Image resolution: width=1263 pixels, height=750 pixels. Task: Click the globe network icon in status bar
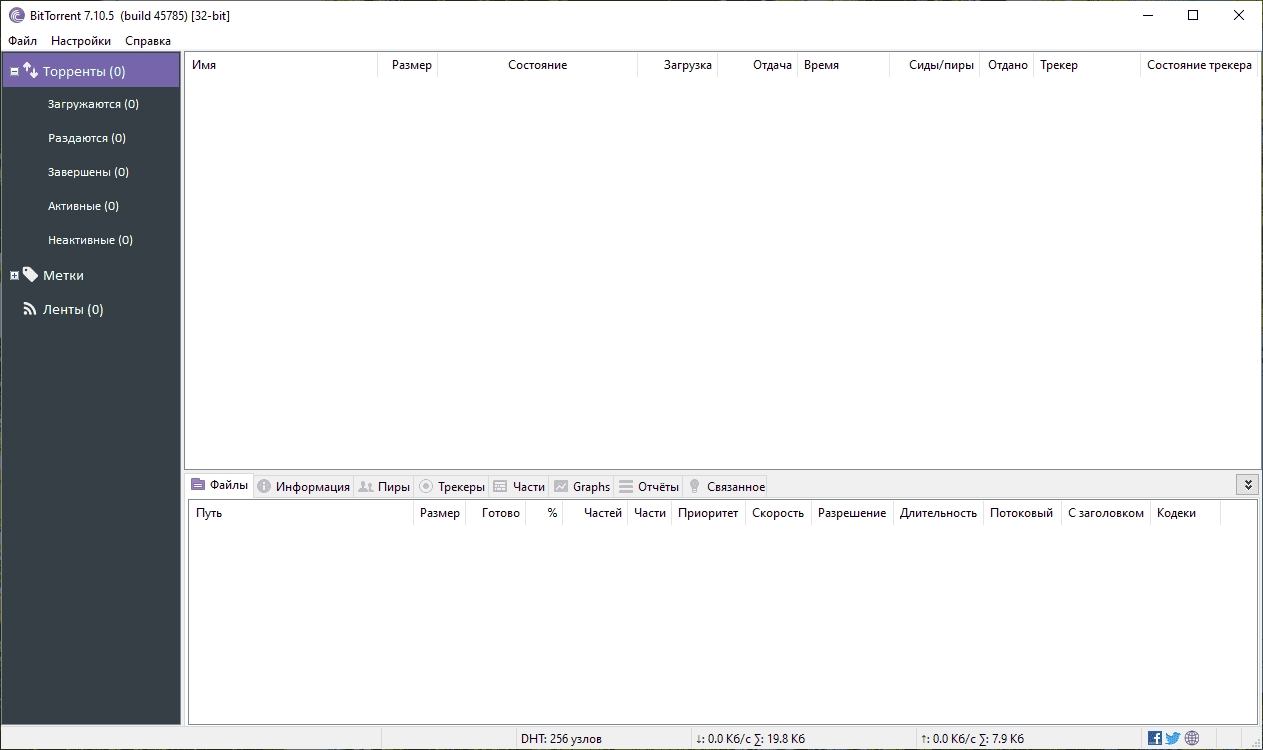pos(1192,739)
